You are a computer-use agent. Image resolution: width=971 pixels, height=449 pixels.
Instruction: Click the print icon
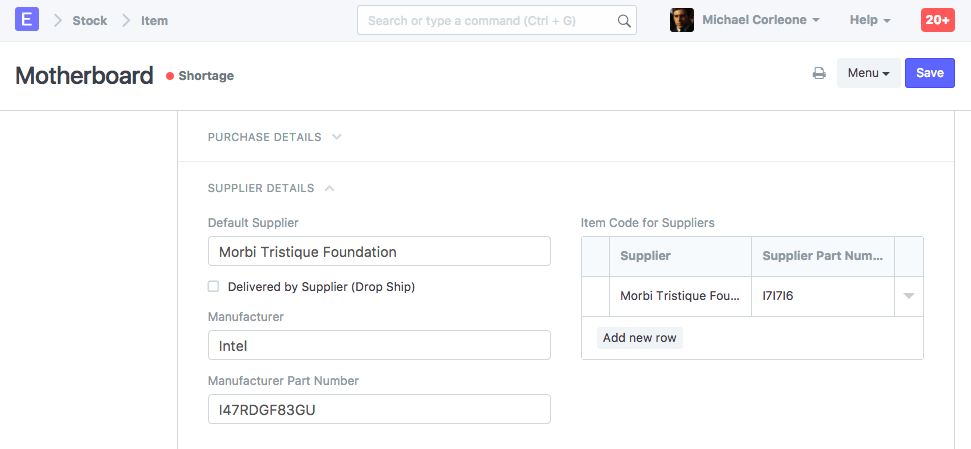(x=819, y=73)
